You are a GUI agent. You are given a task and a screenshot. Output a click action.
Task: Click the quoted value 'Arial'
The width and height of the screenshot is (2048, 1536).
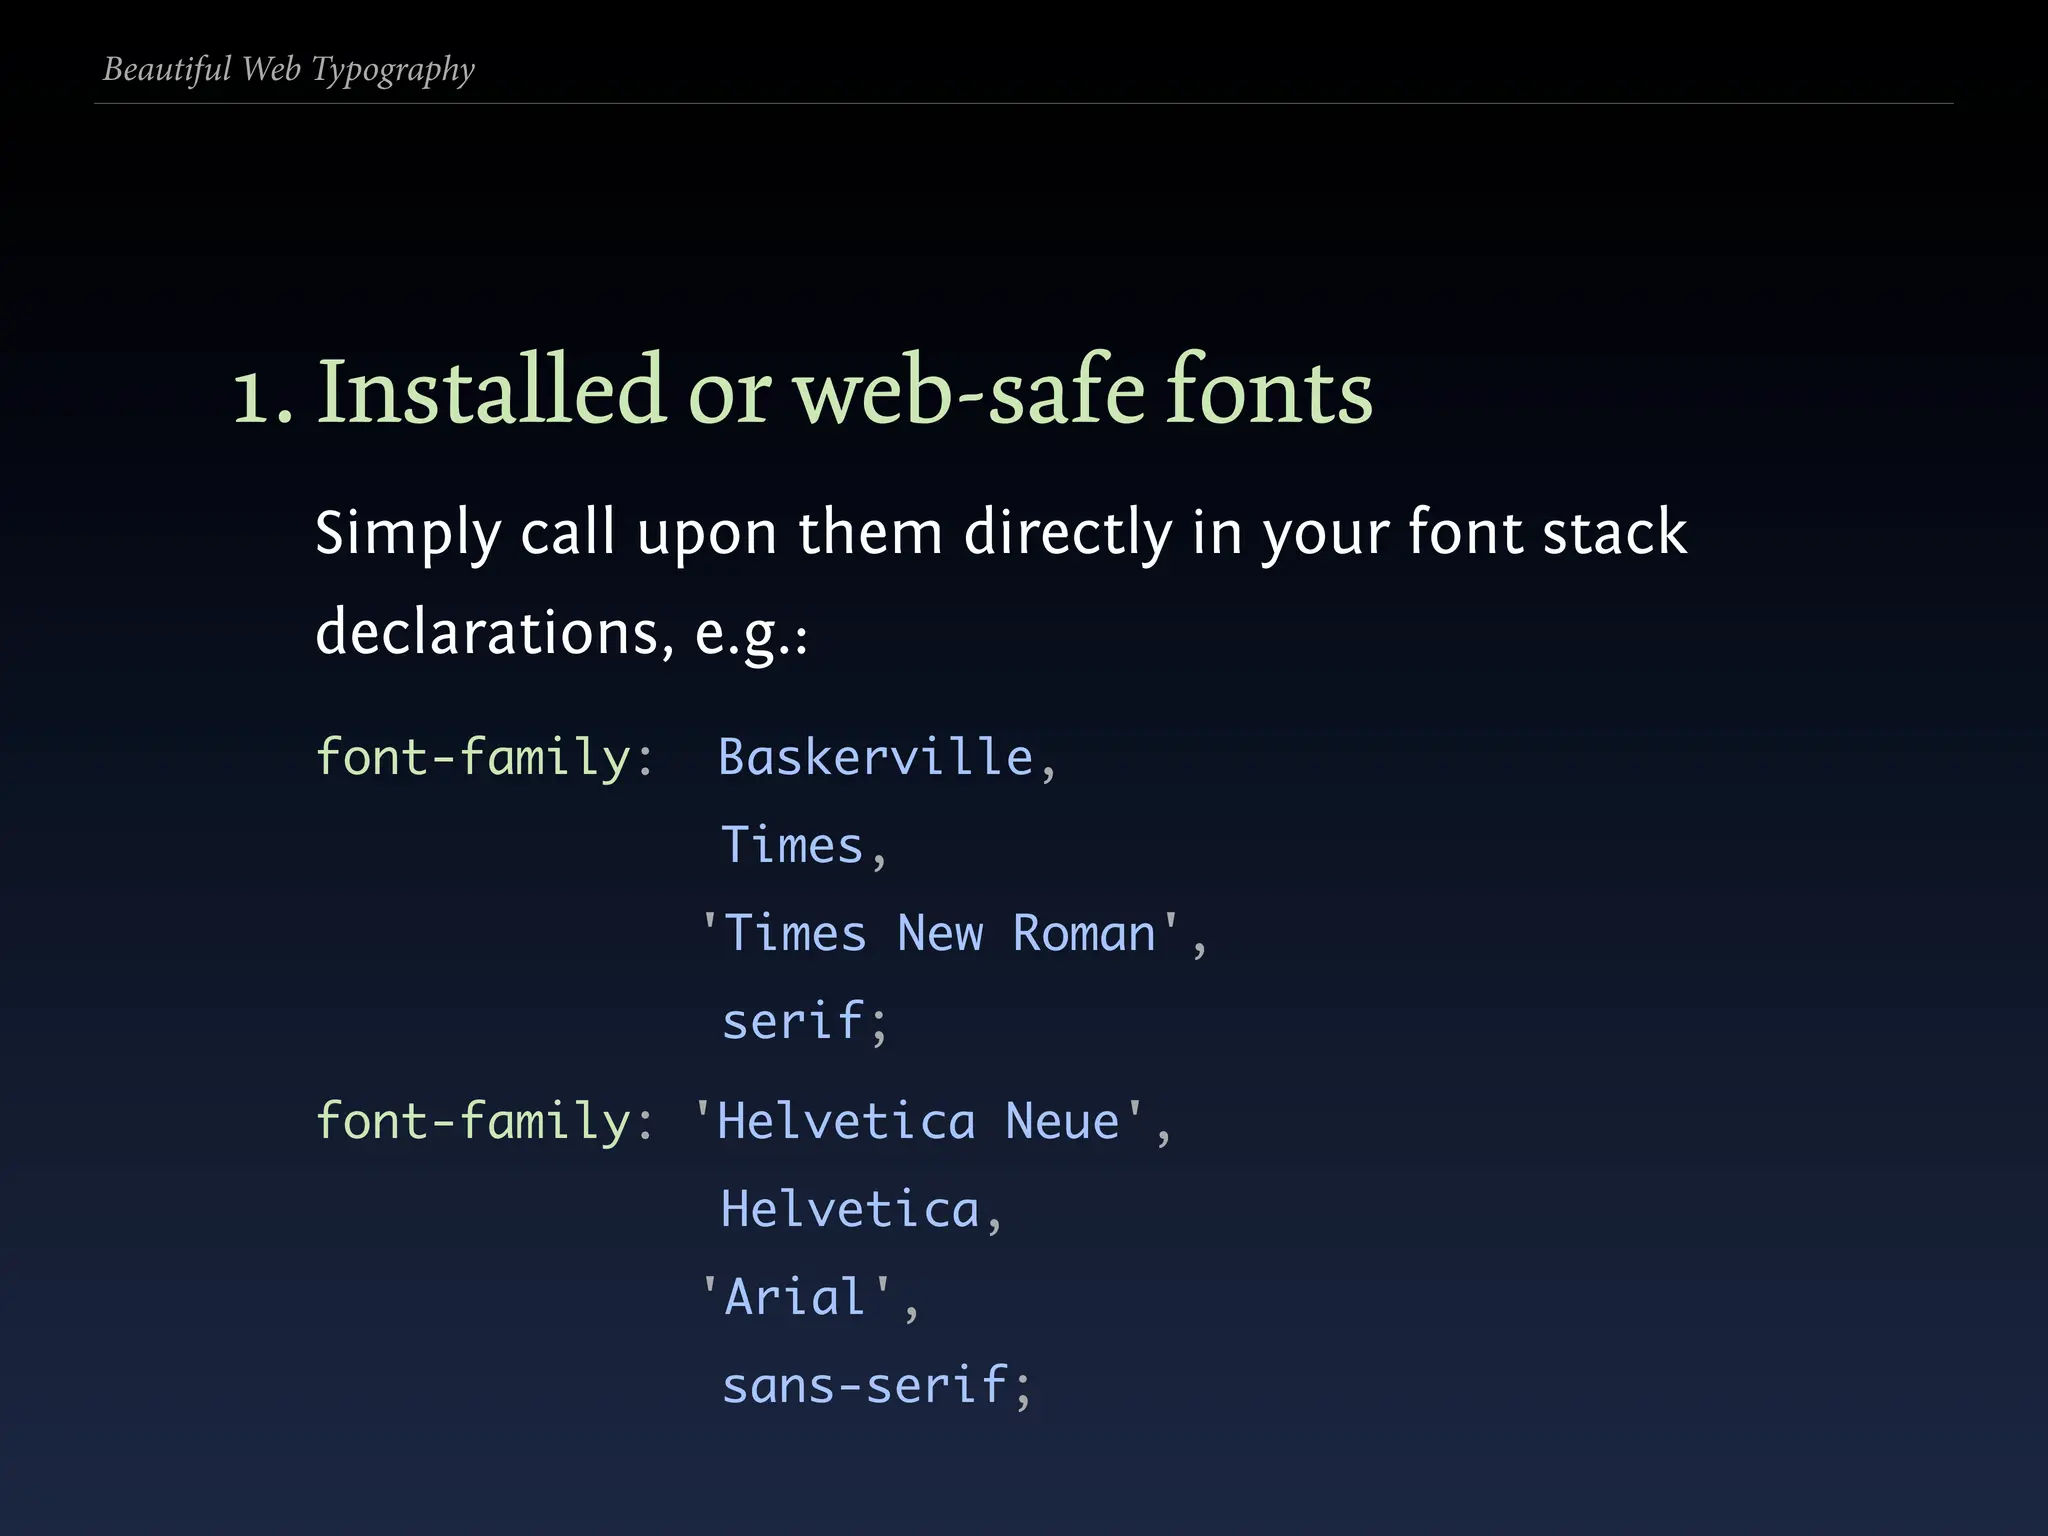tap(809, 1298)
